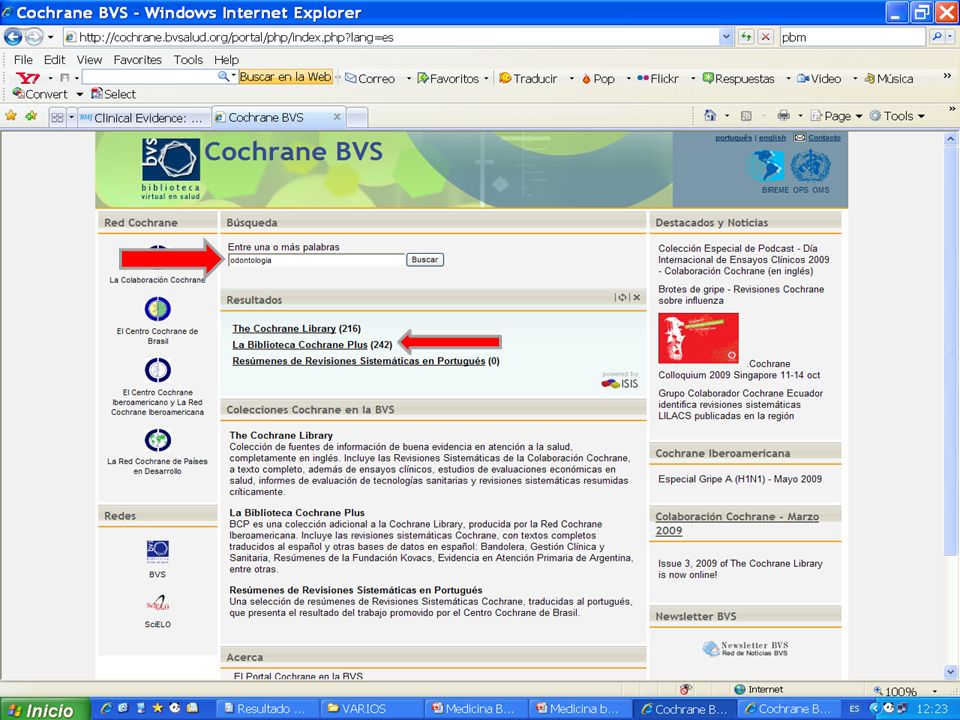The image size is (960, 720).
Task: Open the Edit menu
Action: click(x=54, y=59)
